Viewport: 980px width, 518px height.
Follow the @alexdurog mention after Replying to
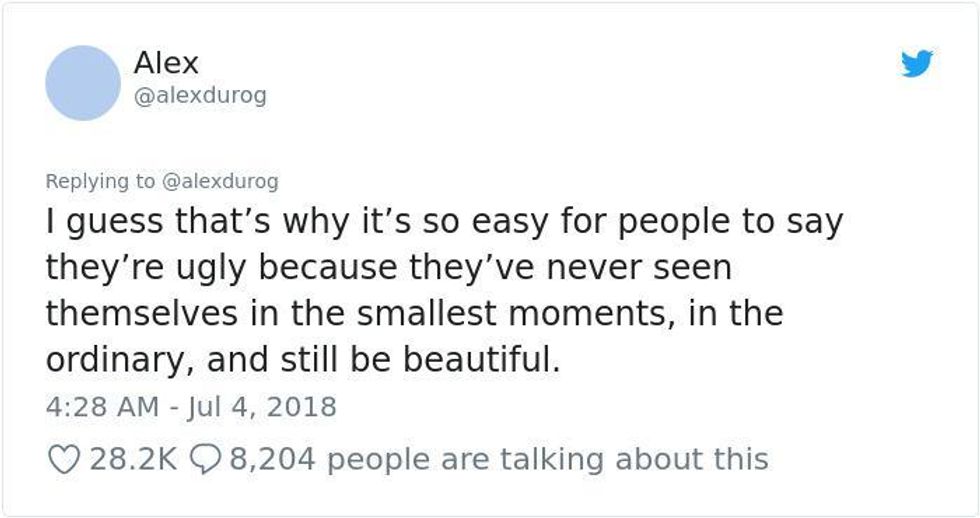tap(220, 181)
